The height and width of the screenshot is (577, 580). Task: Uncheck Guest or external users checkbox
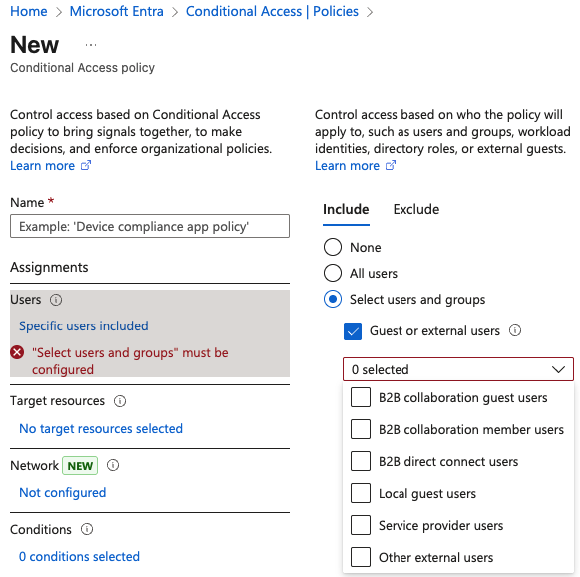click(353, 331)
